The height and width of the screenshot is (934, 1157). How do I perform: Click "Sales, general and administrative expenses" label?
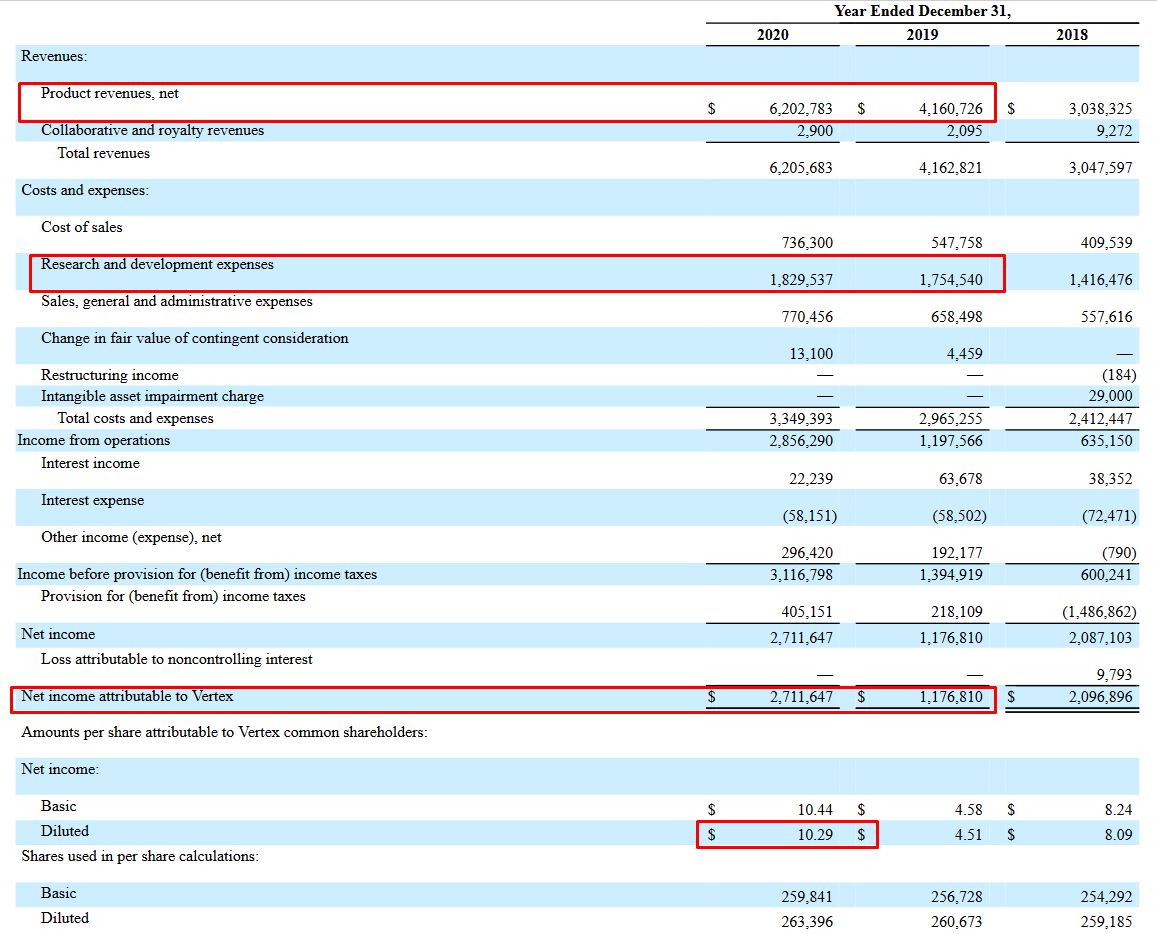[x=176, y=301]
